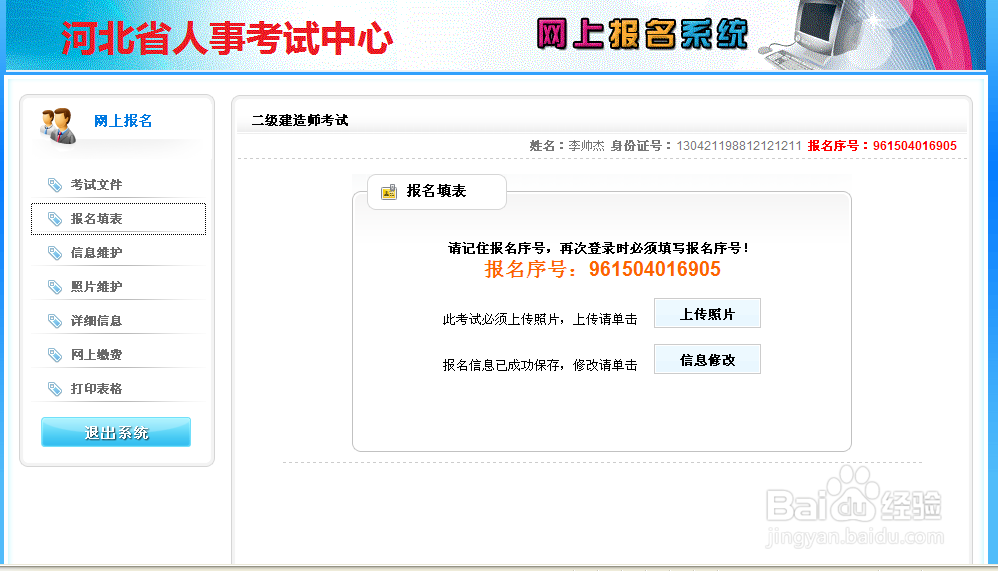Click the 报名填表 panel tab label
Image resolution: width=998 pixels, height=571 pixels.
[437, 191]
